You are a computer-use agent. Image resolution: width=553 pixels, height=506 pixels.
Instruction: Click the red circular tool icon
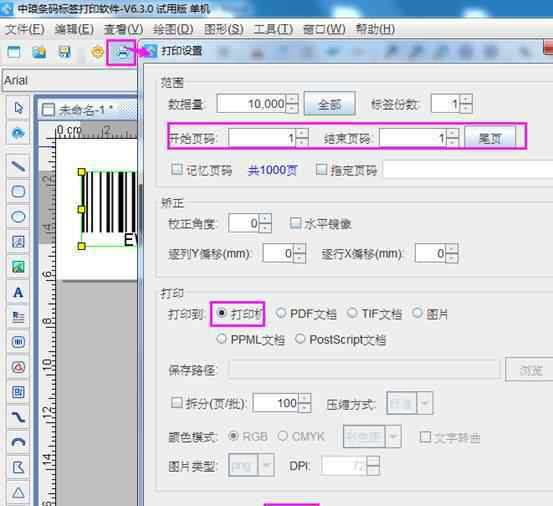pos(18,367)
